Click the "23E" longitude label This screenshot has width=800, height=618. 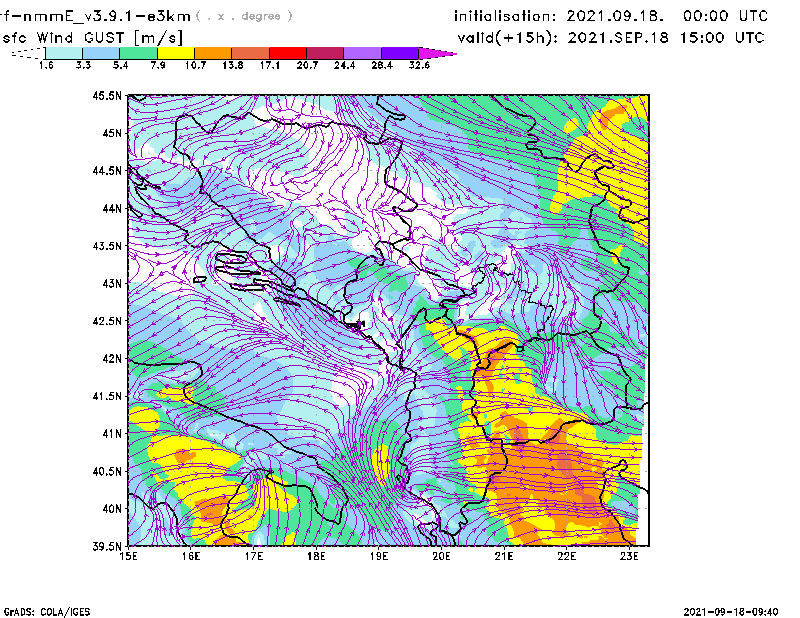(629, 556)
